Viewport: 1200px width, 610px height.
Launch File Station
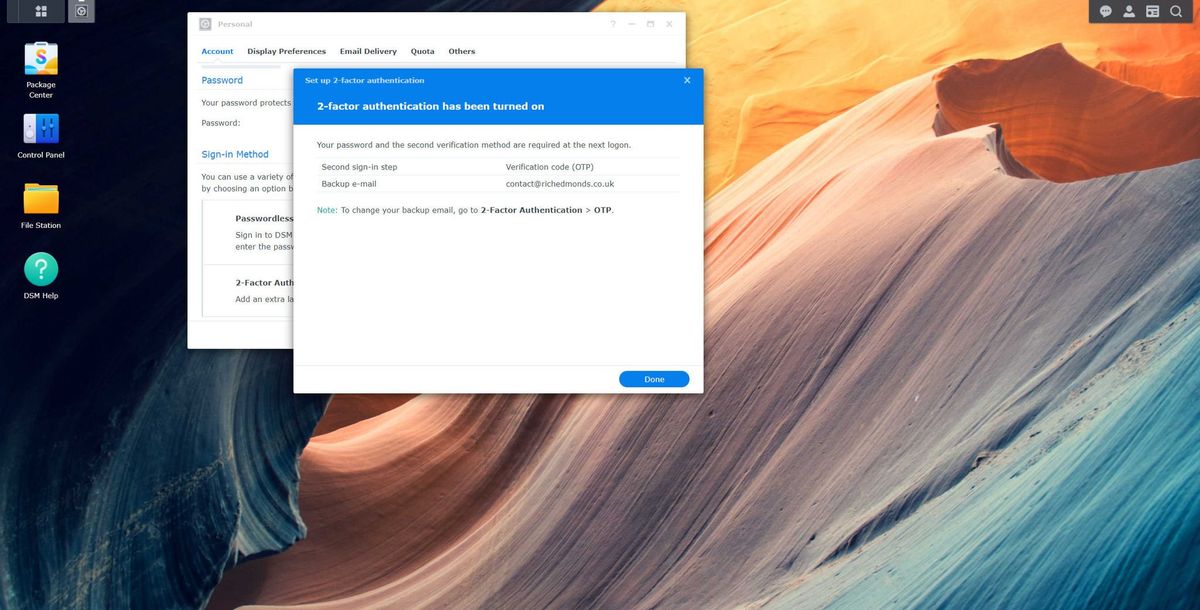40,198
